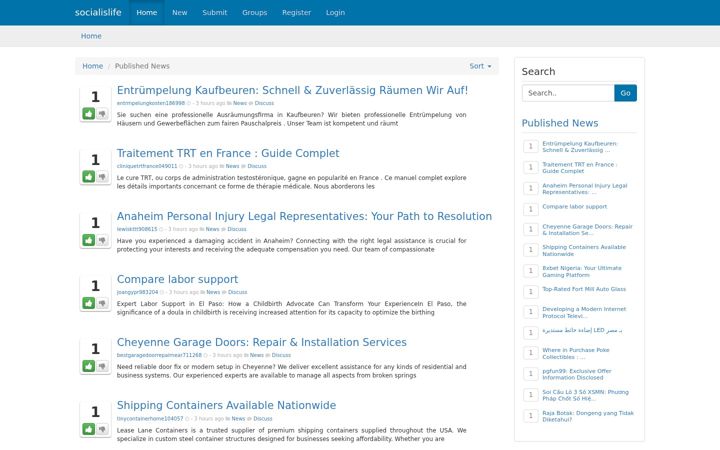Upvote the Entrümpelung Kaufbeuren post
Viewport: 720px width, 450px height.
89,113
